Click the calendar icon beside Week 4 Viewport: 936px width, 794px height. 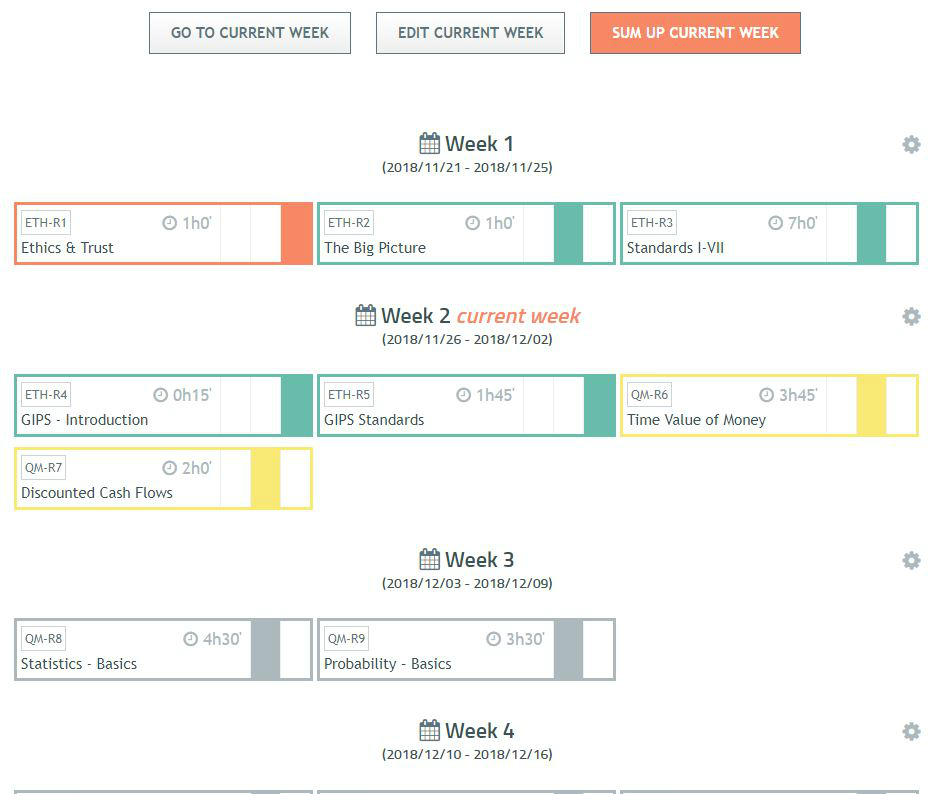pos(430,730)
